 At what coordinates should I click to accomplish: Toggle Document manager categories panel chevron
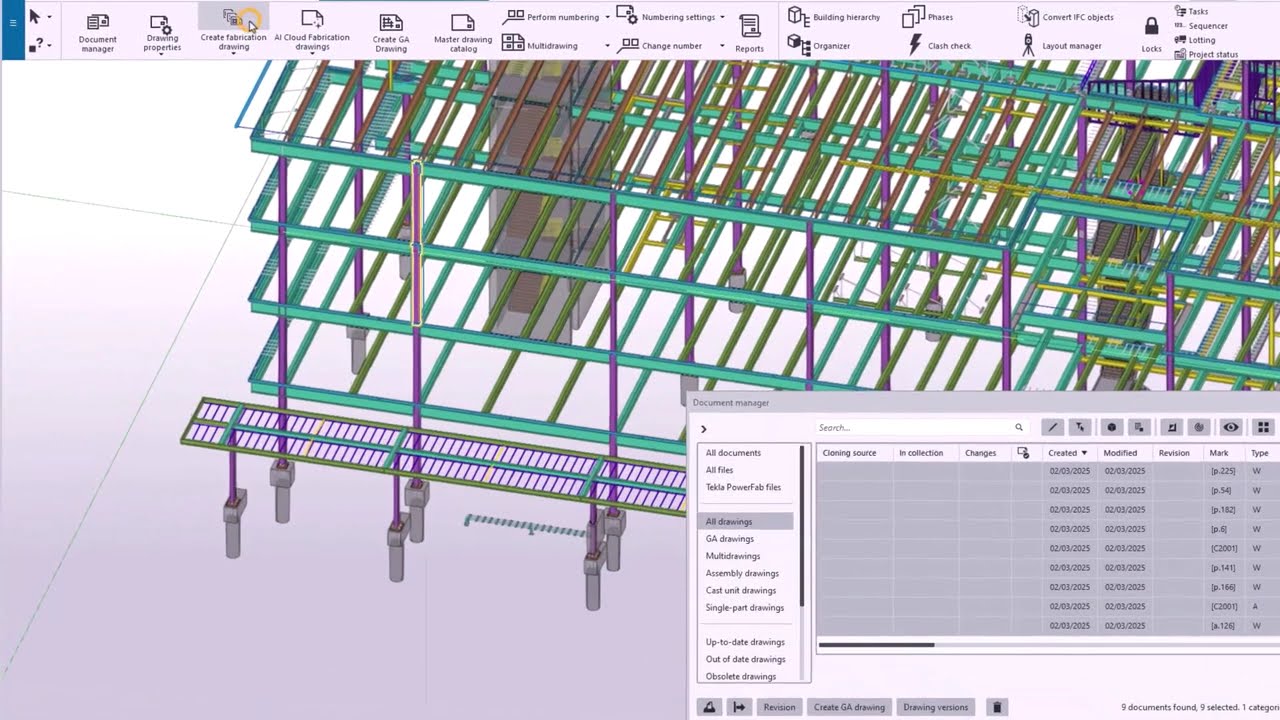[x=703, y=429]
